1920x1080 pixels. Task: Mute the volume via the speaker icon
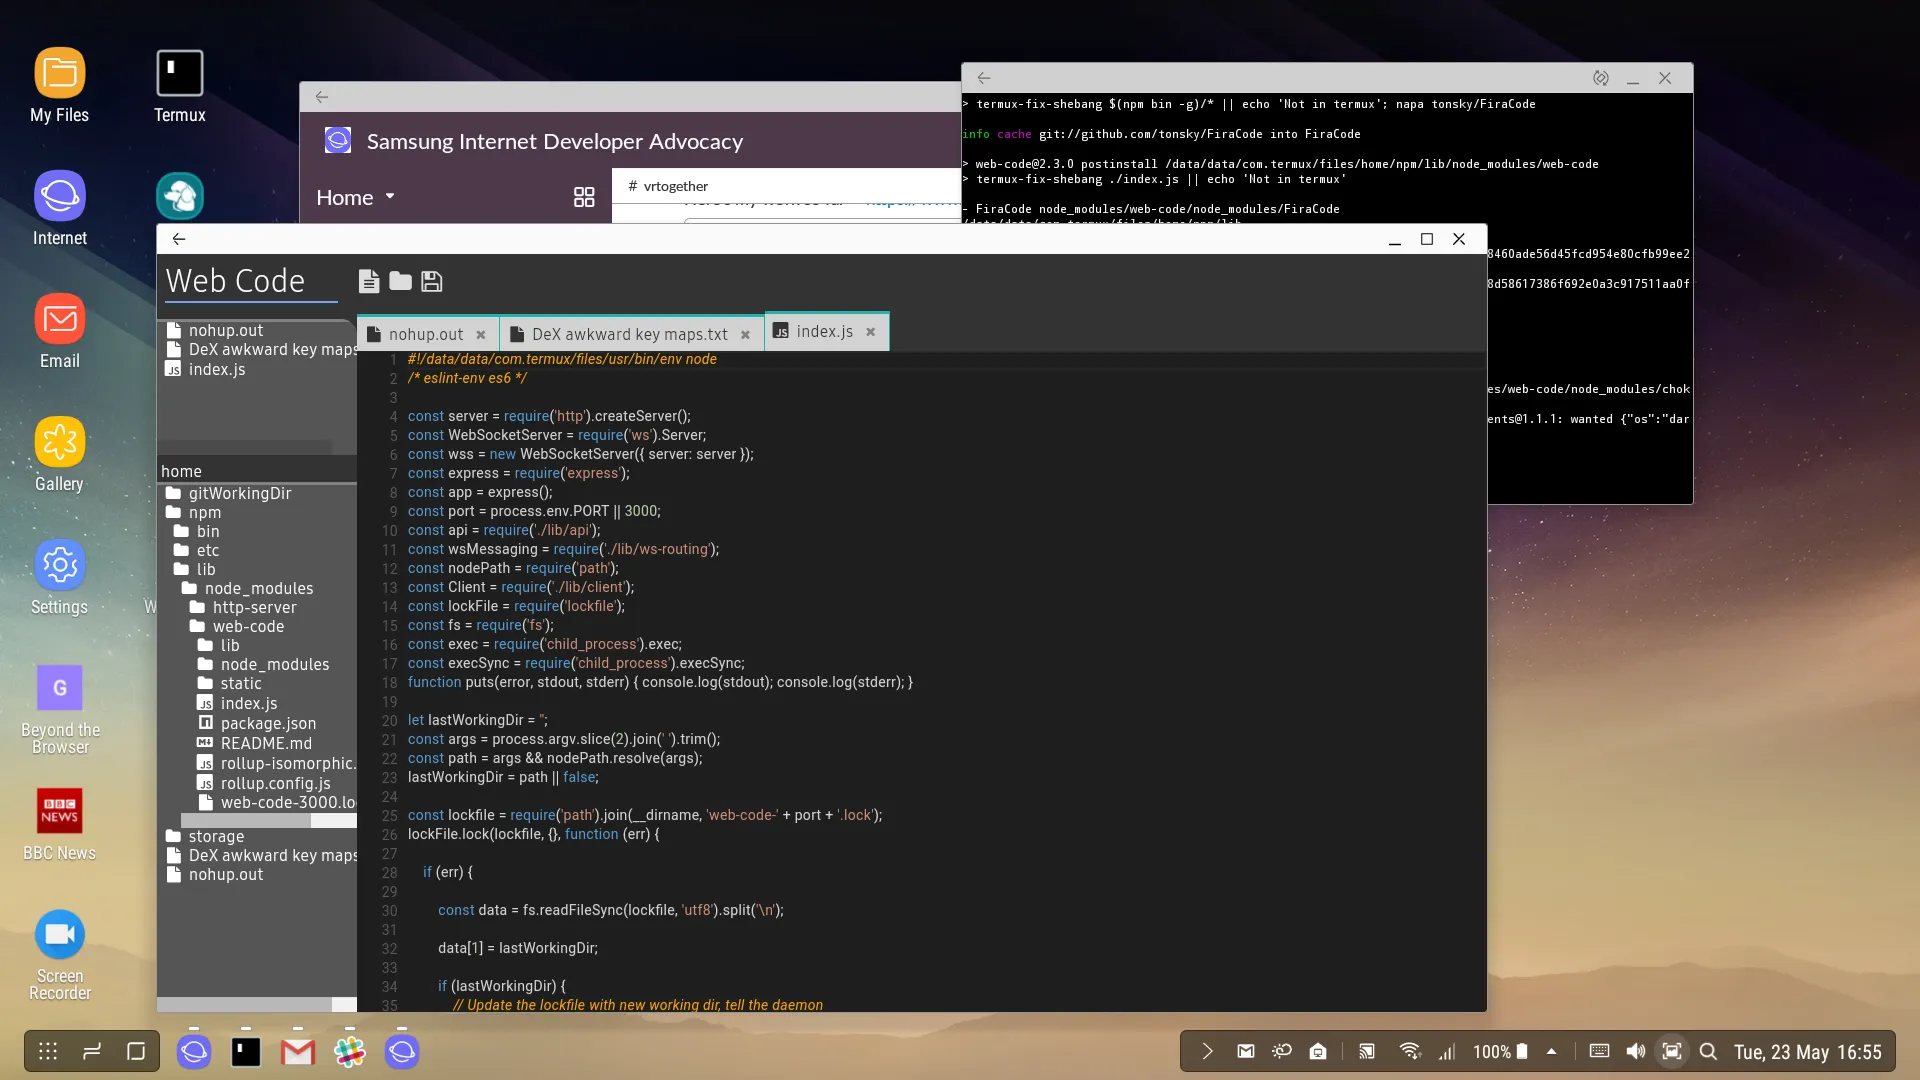(1635, 1051)
